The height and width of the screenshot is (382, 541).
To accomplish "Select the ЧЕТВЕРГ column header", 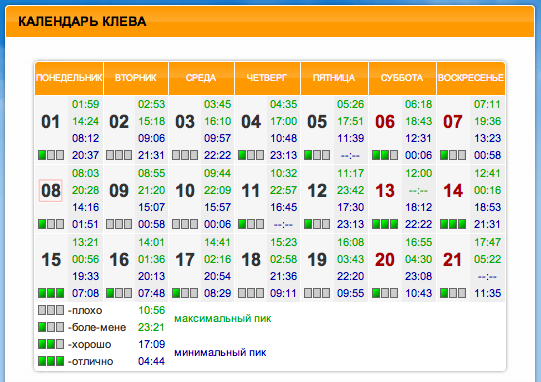I will (267, 78).
